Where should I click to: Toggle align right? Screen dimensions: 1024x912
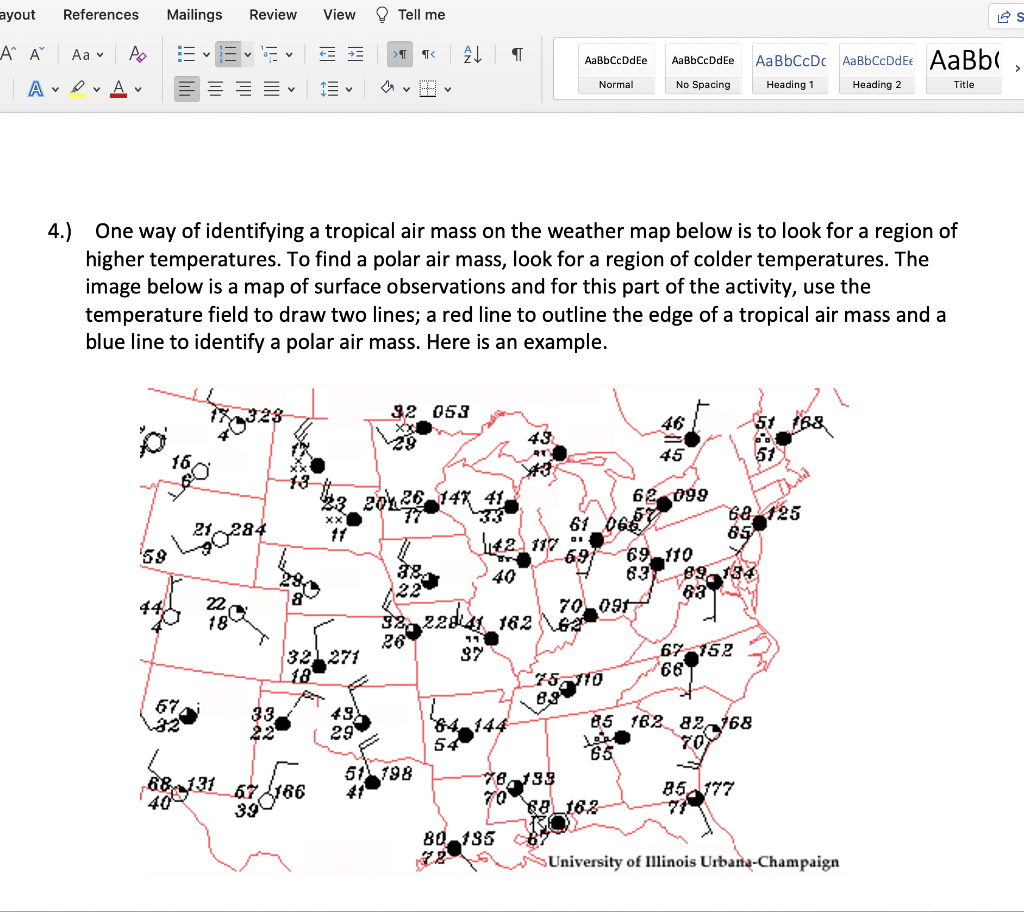244,89
